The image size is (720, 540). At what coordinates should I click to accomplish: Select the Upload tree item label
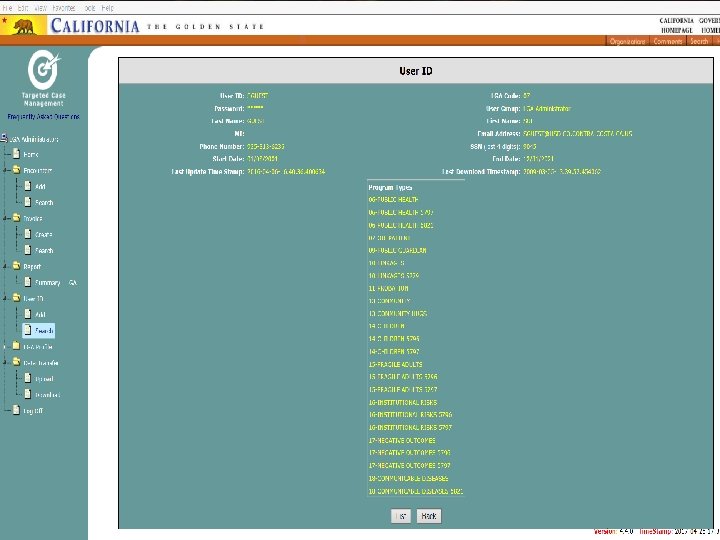point(44,379)
